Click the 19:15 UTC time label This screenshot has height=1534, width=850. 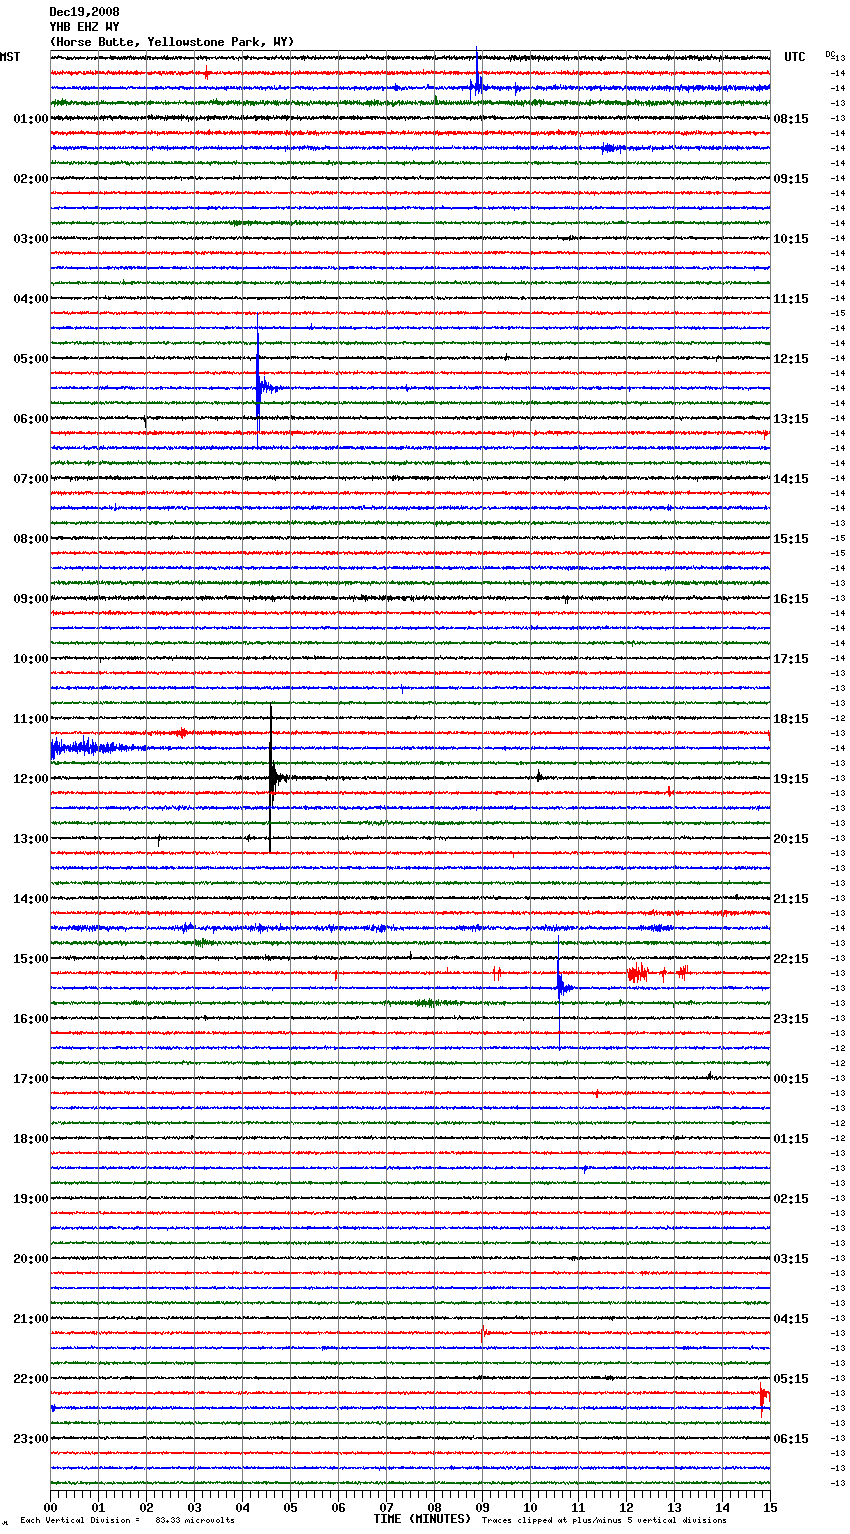[x=791, y=779]
